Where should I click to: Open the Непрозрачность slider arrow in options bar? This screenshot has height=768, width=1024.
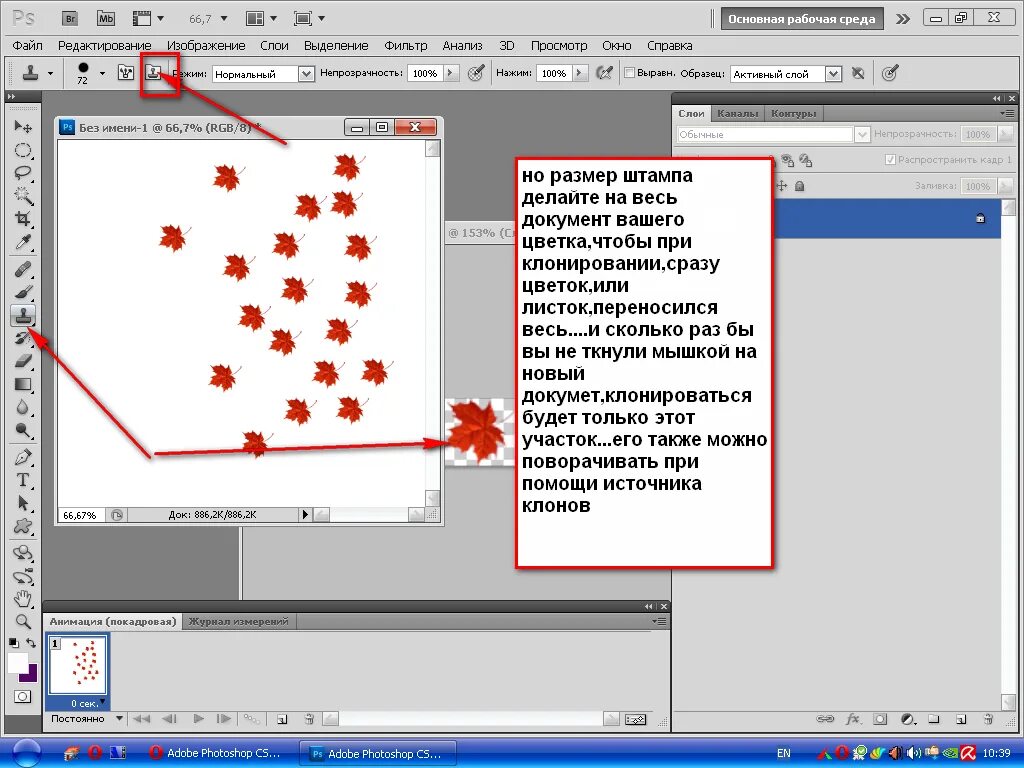[451, 73]
